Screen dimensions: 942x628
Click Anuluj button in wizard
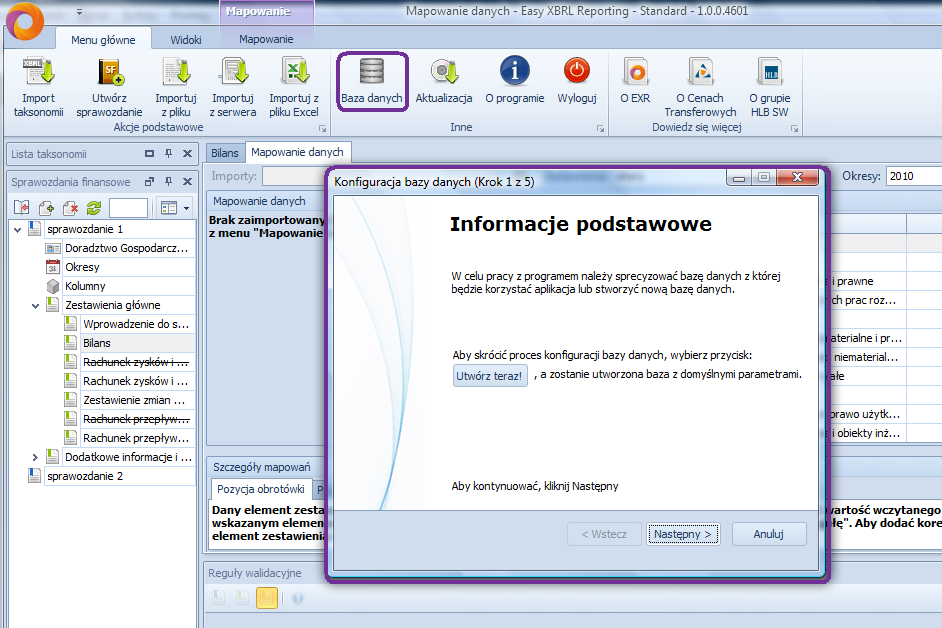click(768, 534)
